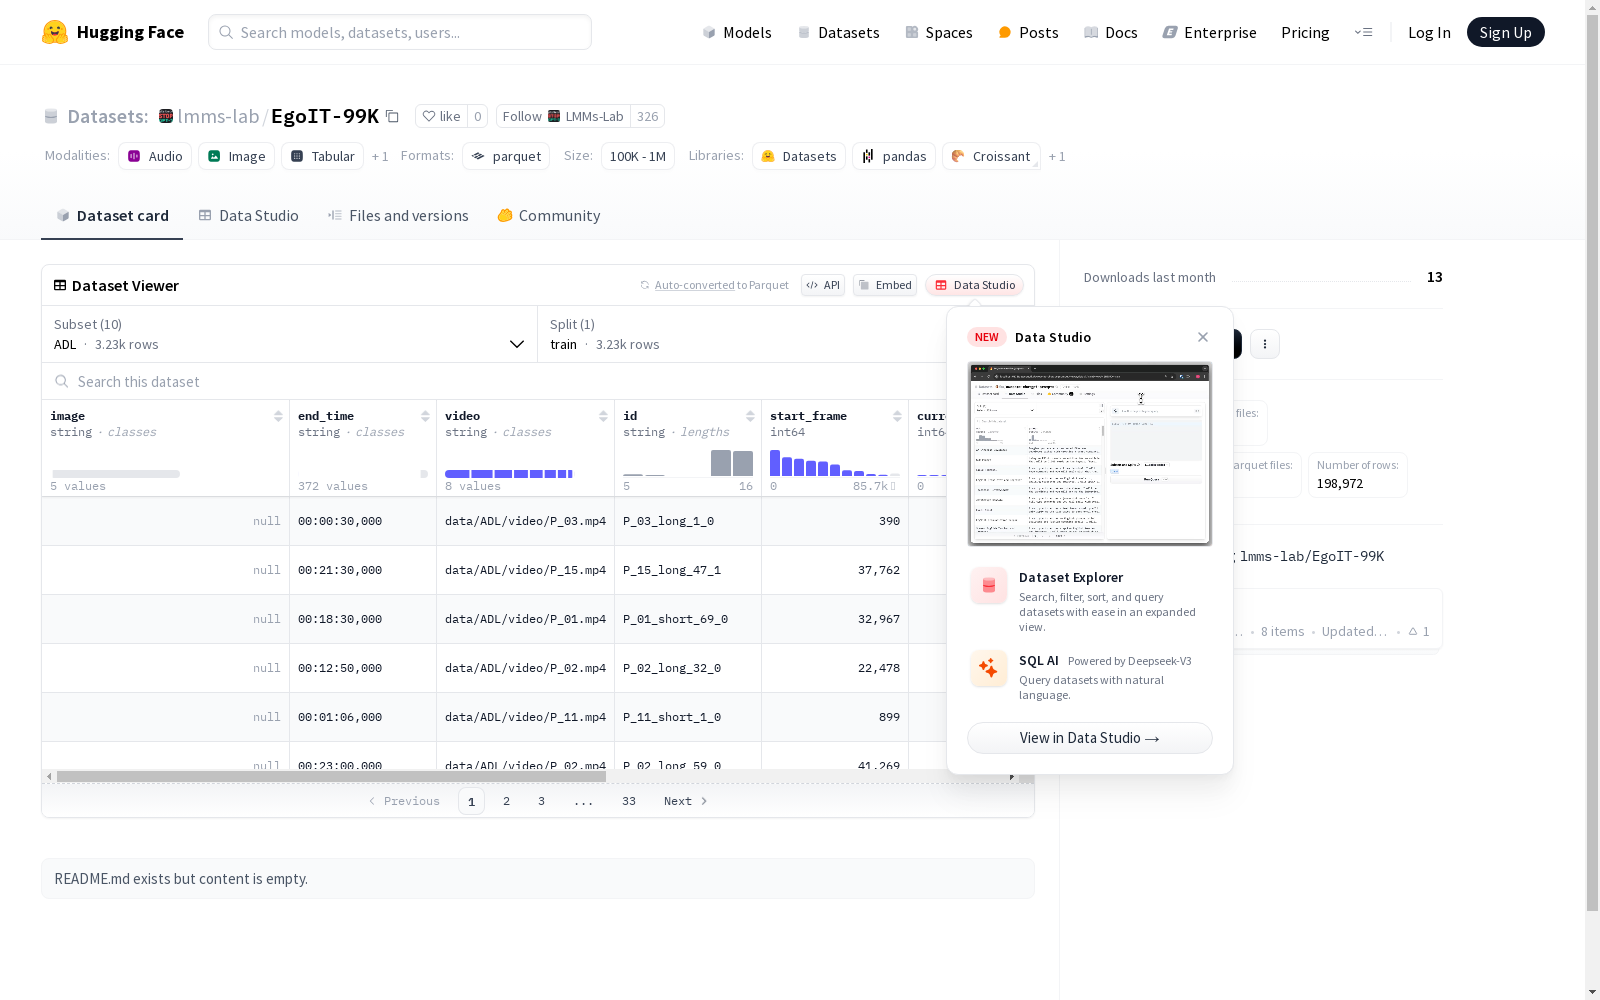Sort by the id column
This screenshot has height=1000, width=1600.
[750, 416]
